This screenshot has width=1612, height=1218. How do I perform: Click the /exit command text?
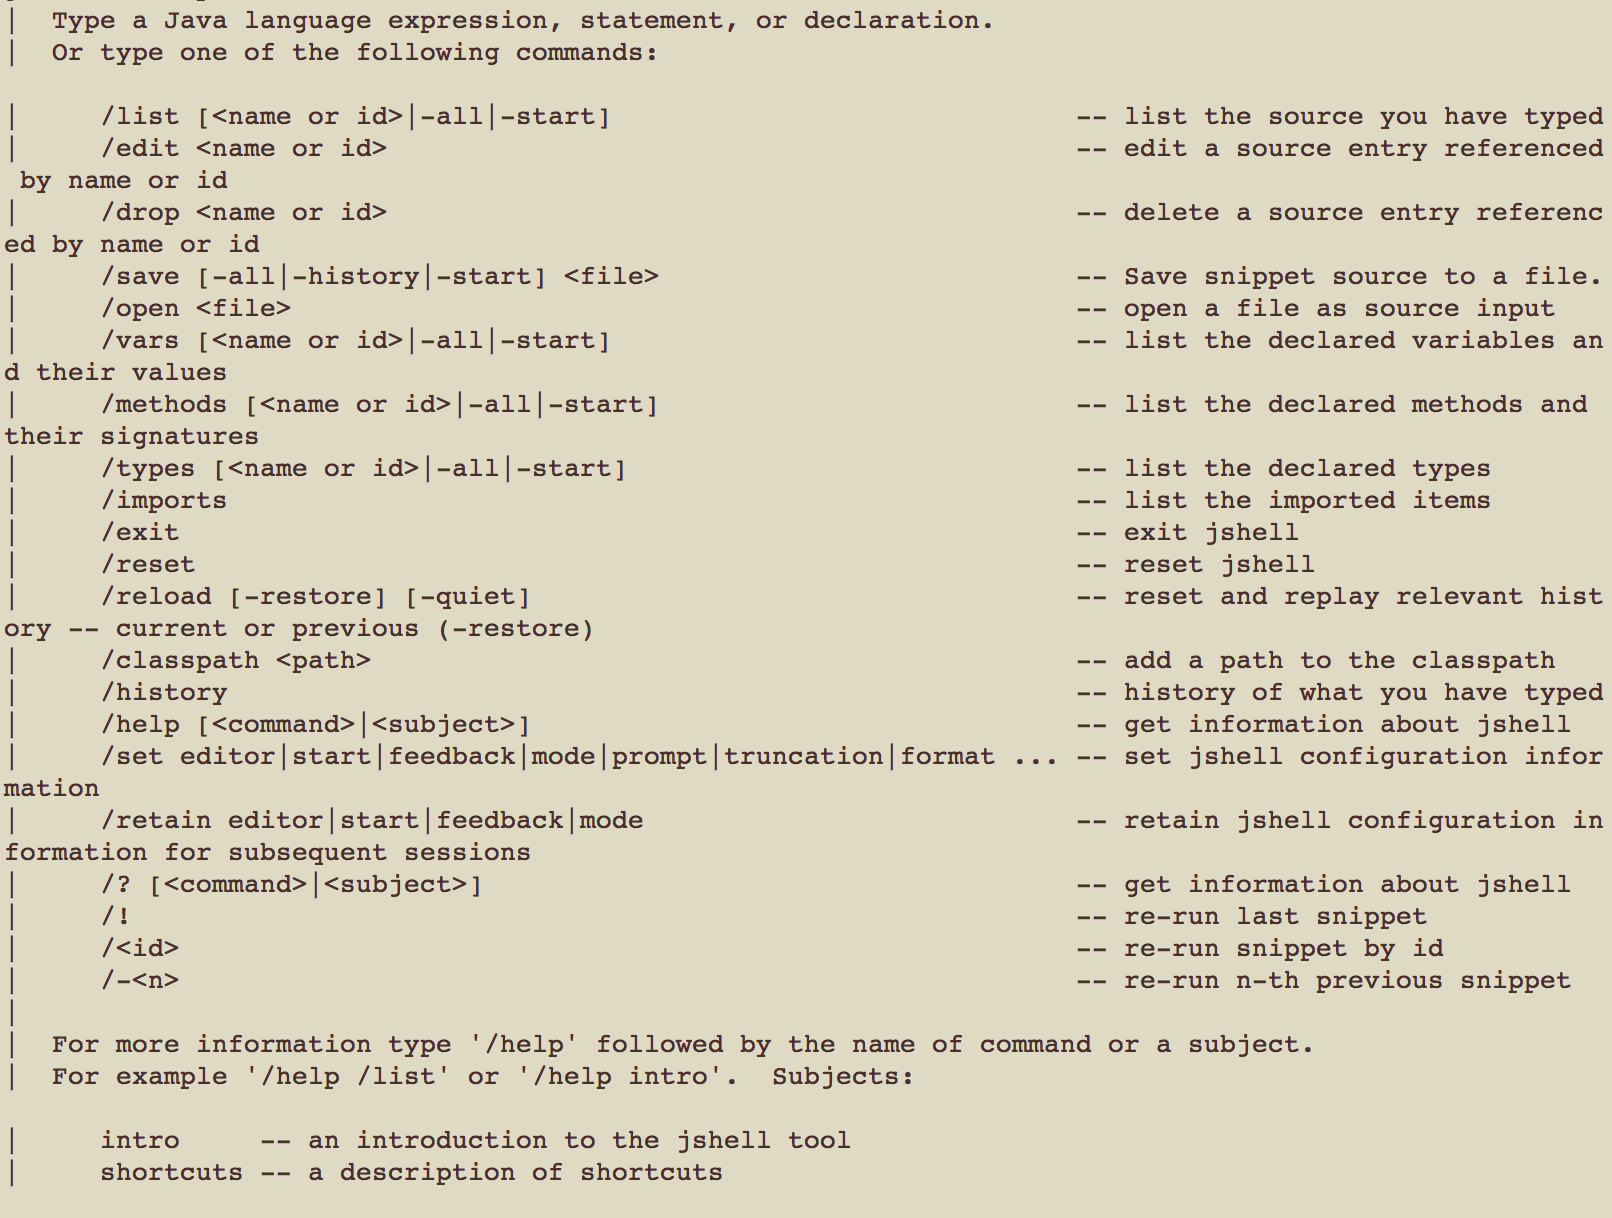(x=140, y=533)
